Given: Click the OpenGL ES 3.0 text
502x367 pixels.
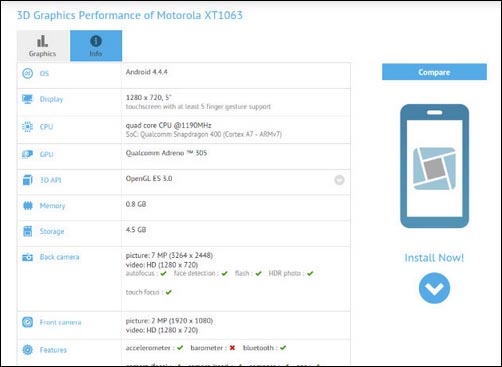Looking at the screenshot, I should click(x=149, y=178).
